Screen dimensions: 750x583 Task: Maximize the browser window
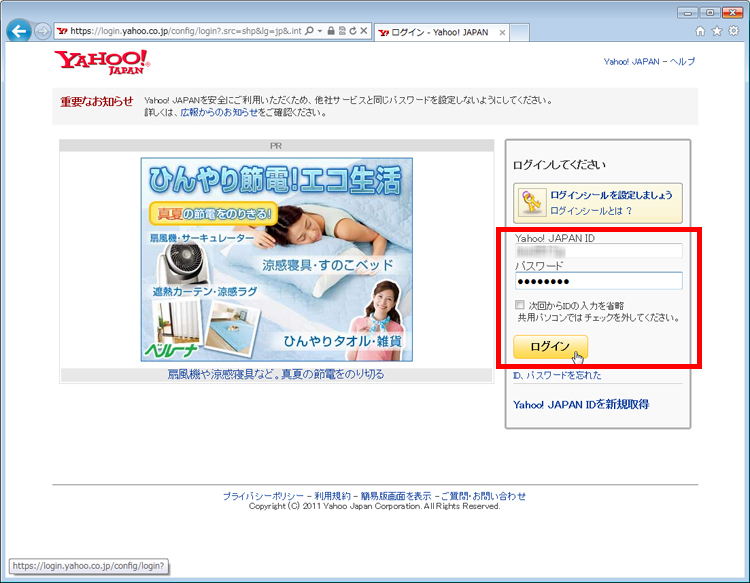pyautogui.click(x=710, y=13)
